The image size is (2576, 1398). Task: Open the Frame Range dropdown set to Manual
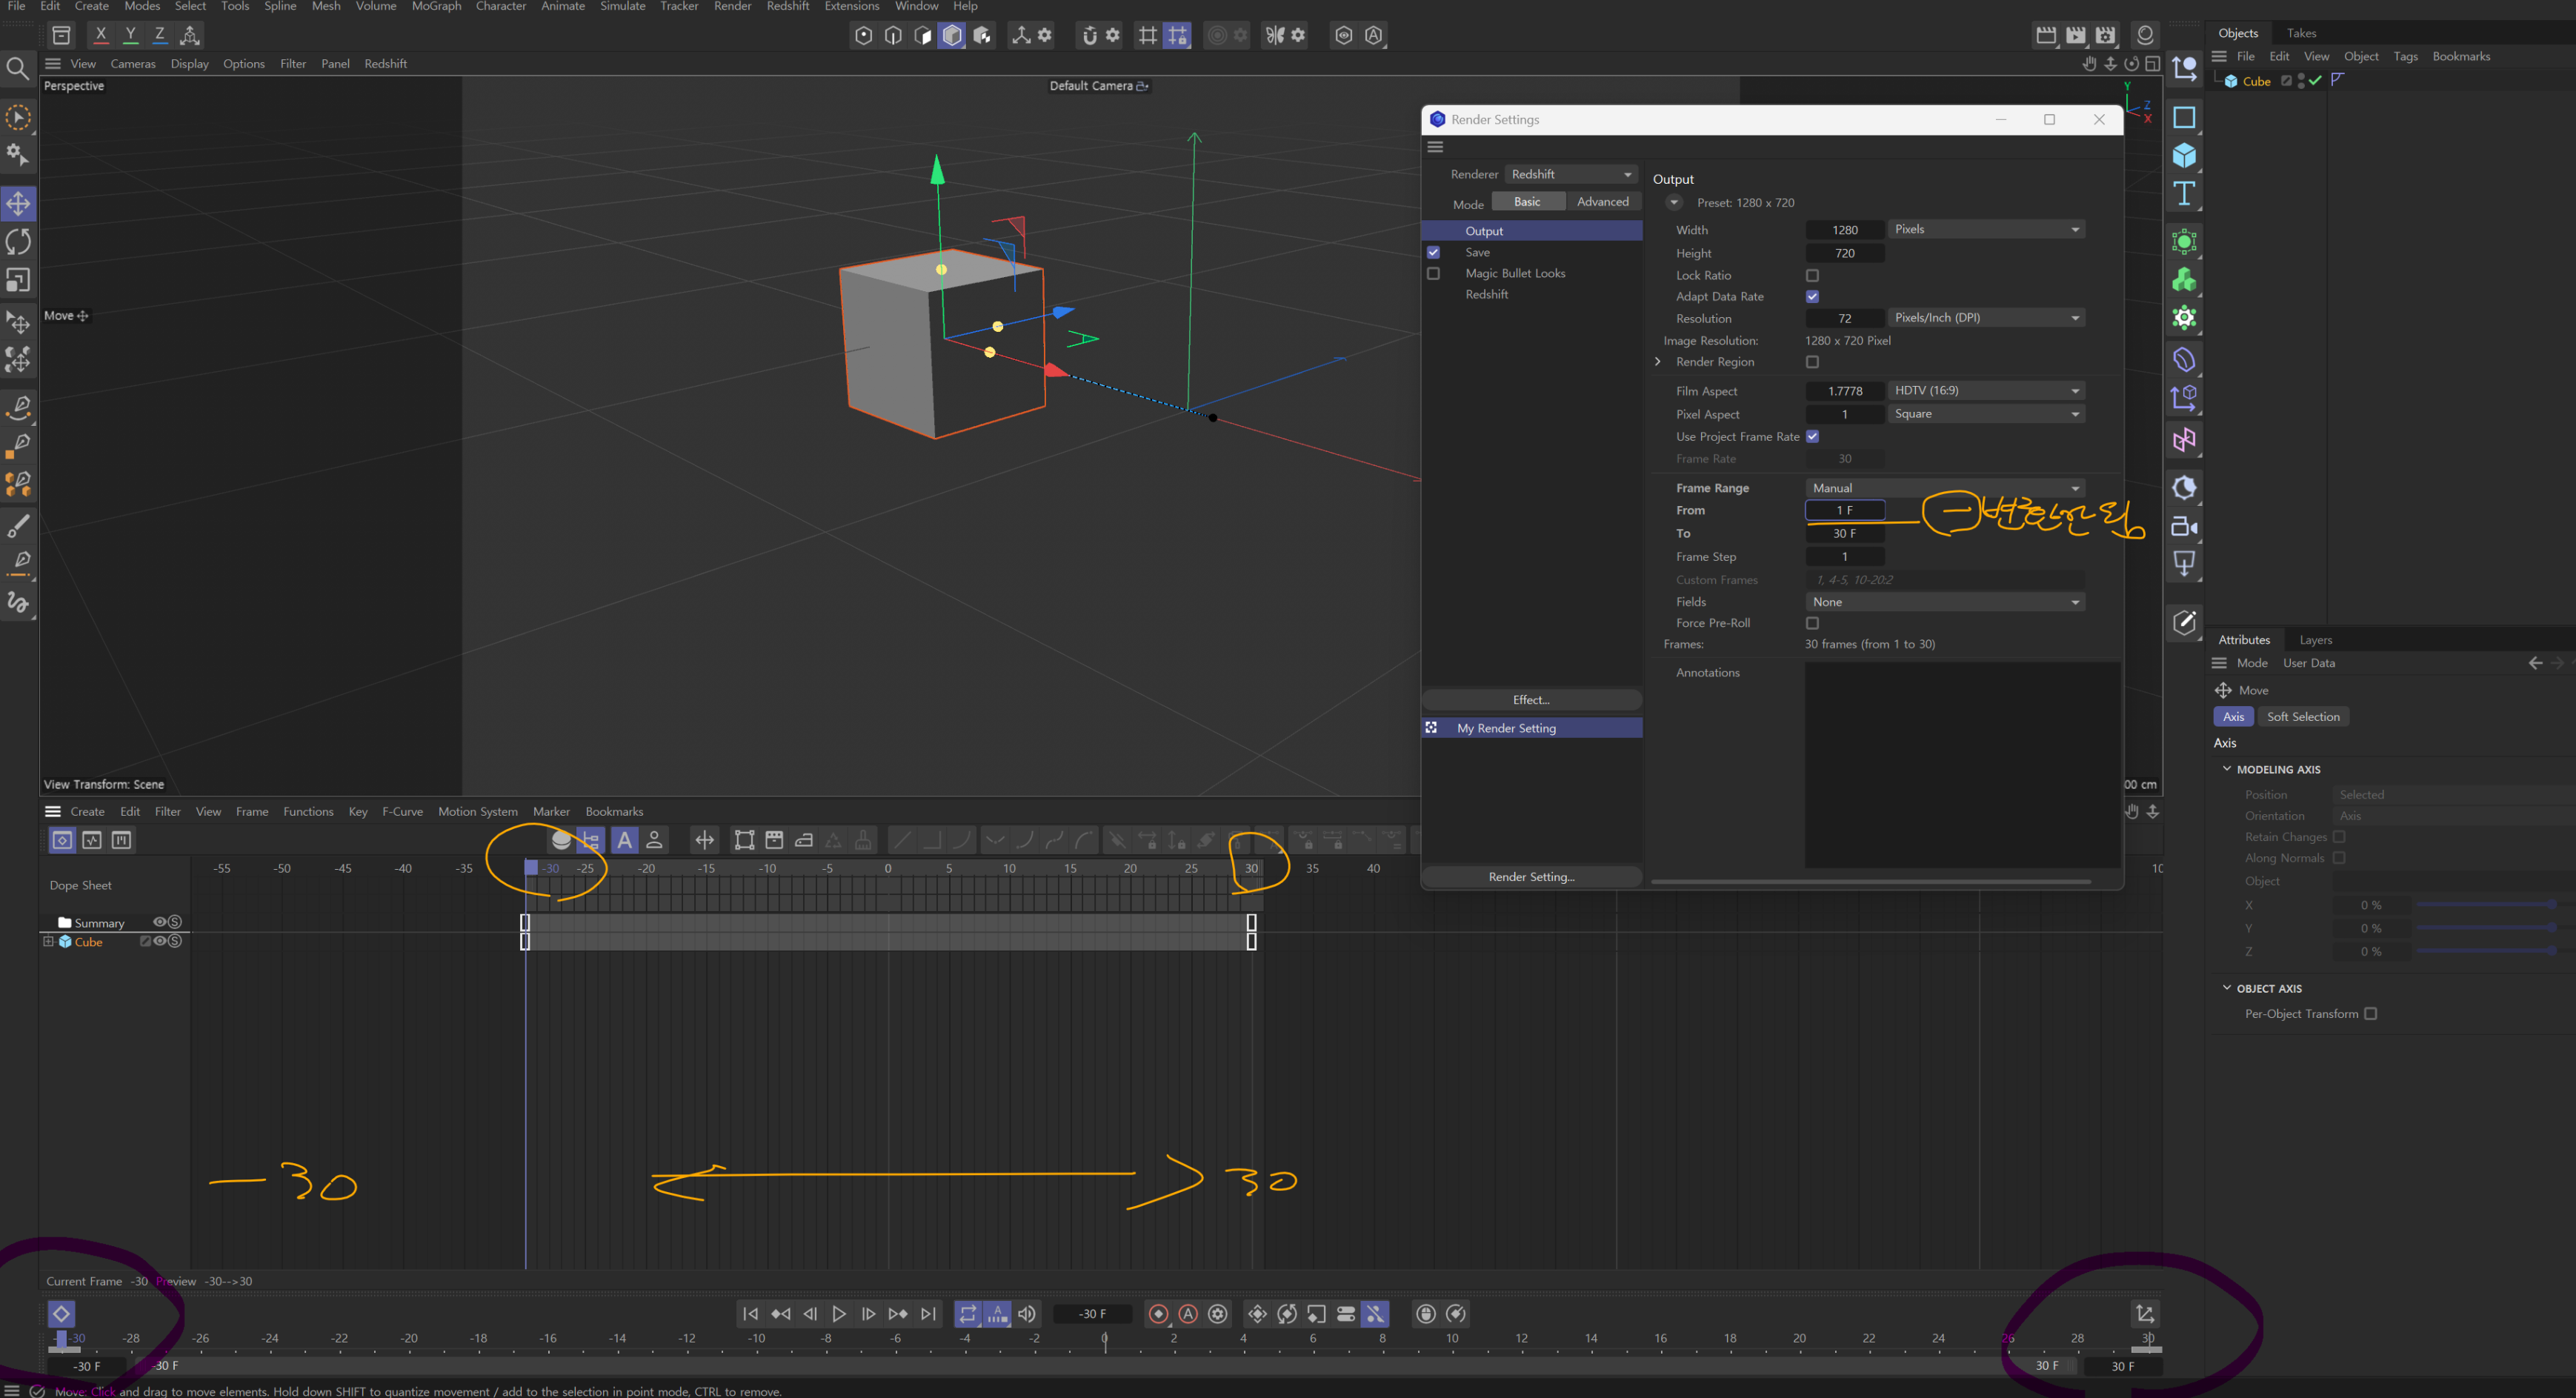1945,488
